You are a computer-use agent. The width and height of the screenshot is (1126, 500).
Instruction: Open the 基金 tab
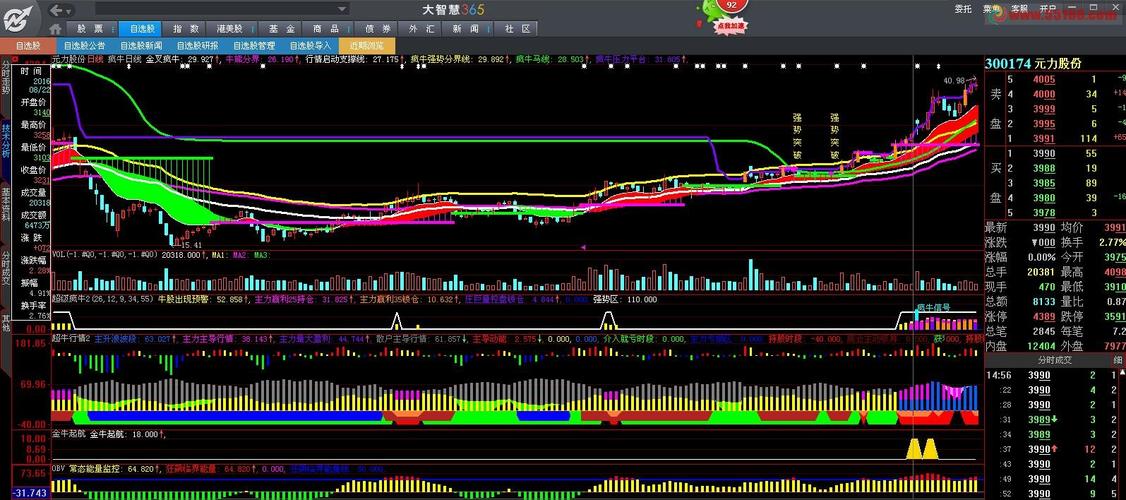click(x=281, y=29)
